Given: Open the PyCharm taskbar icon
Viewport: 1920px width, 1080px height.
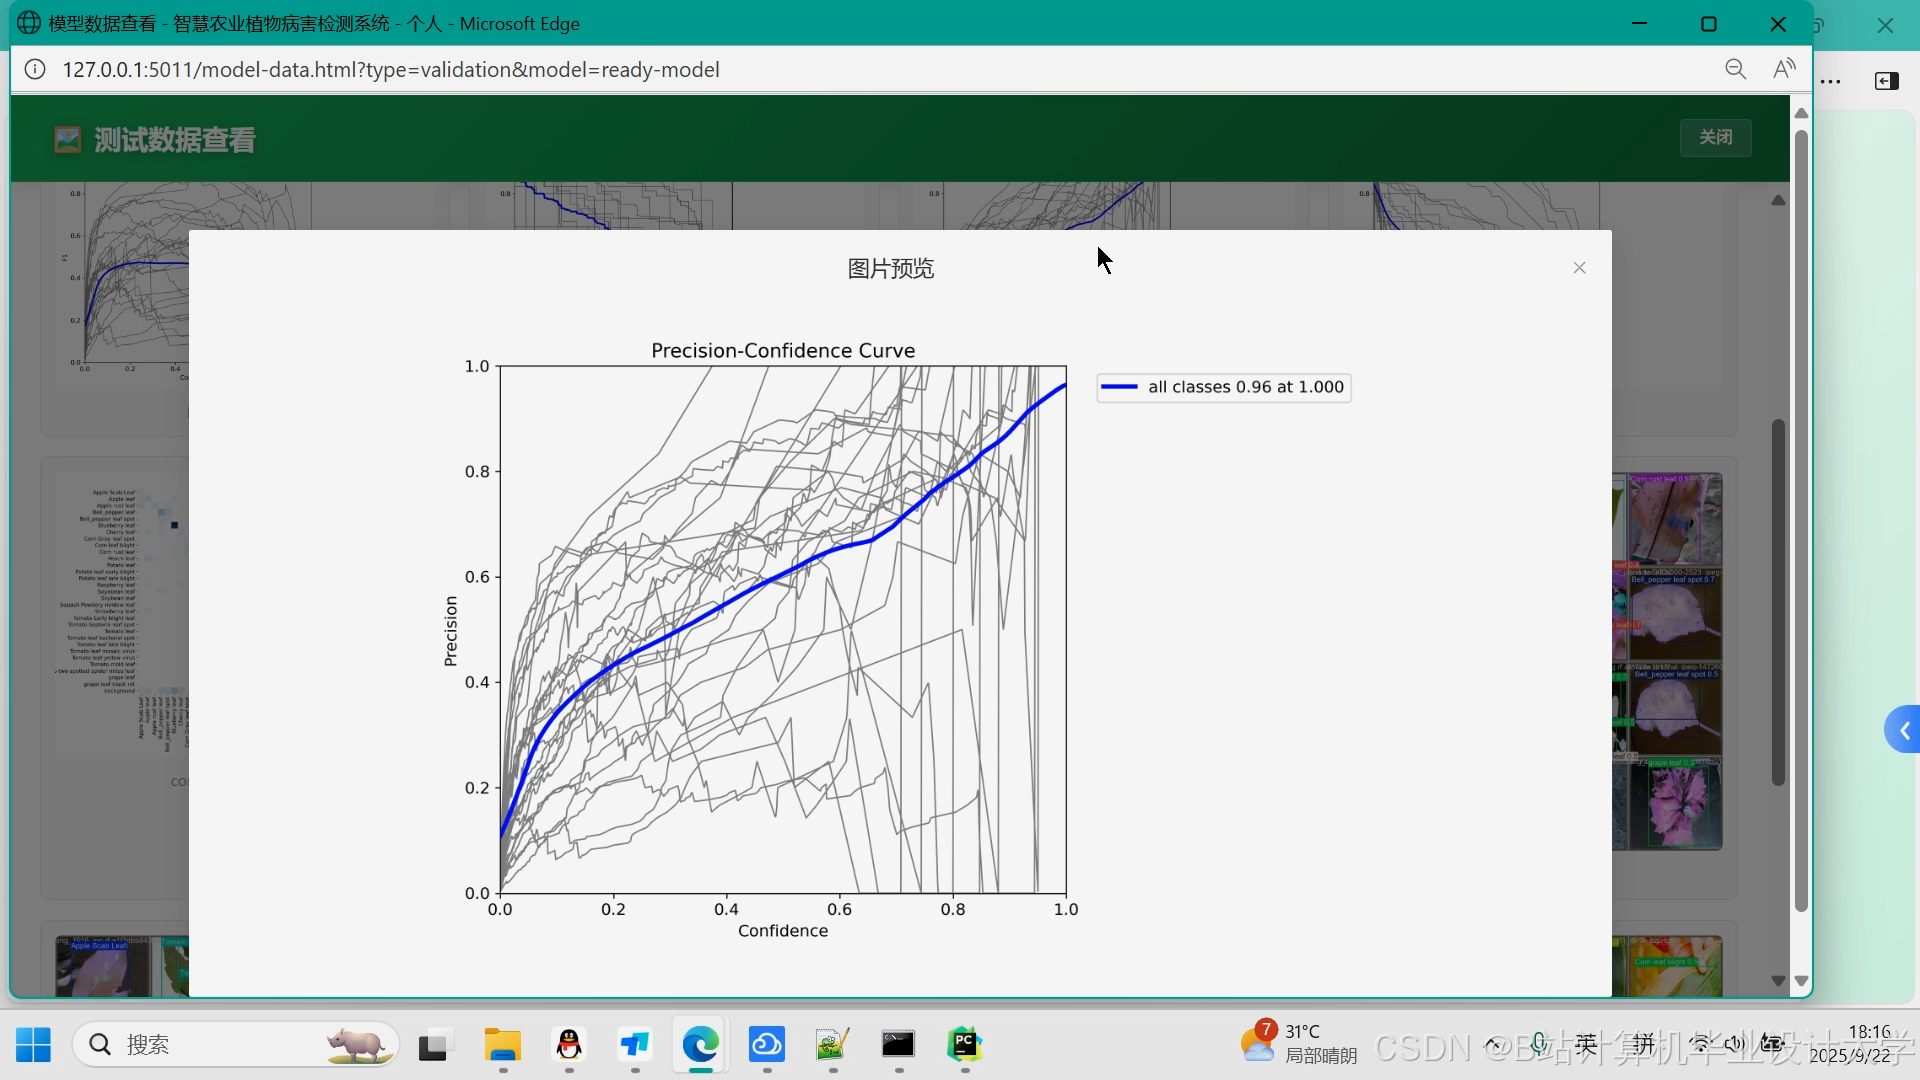Looking at the screenshot, I should click(964, 1045).
